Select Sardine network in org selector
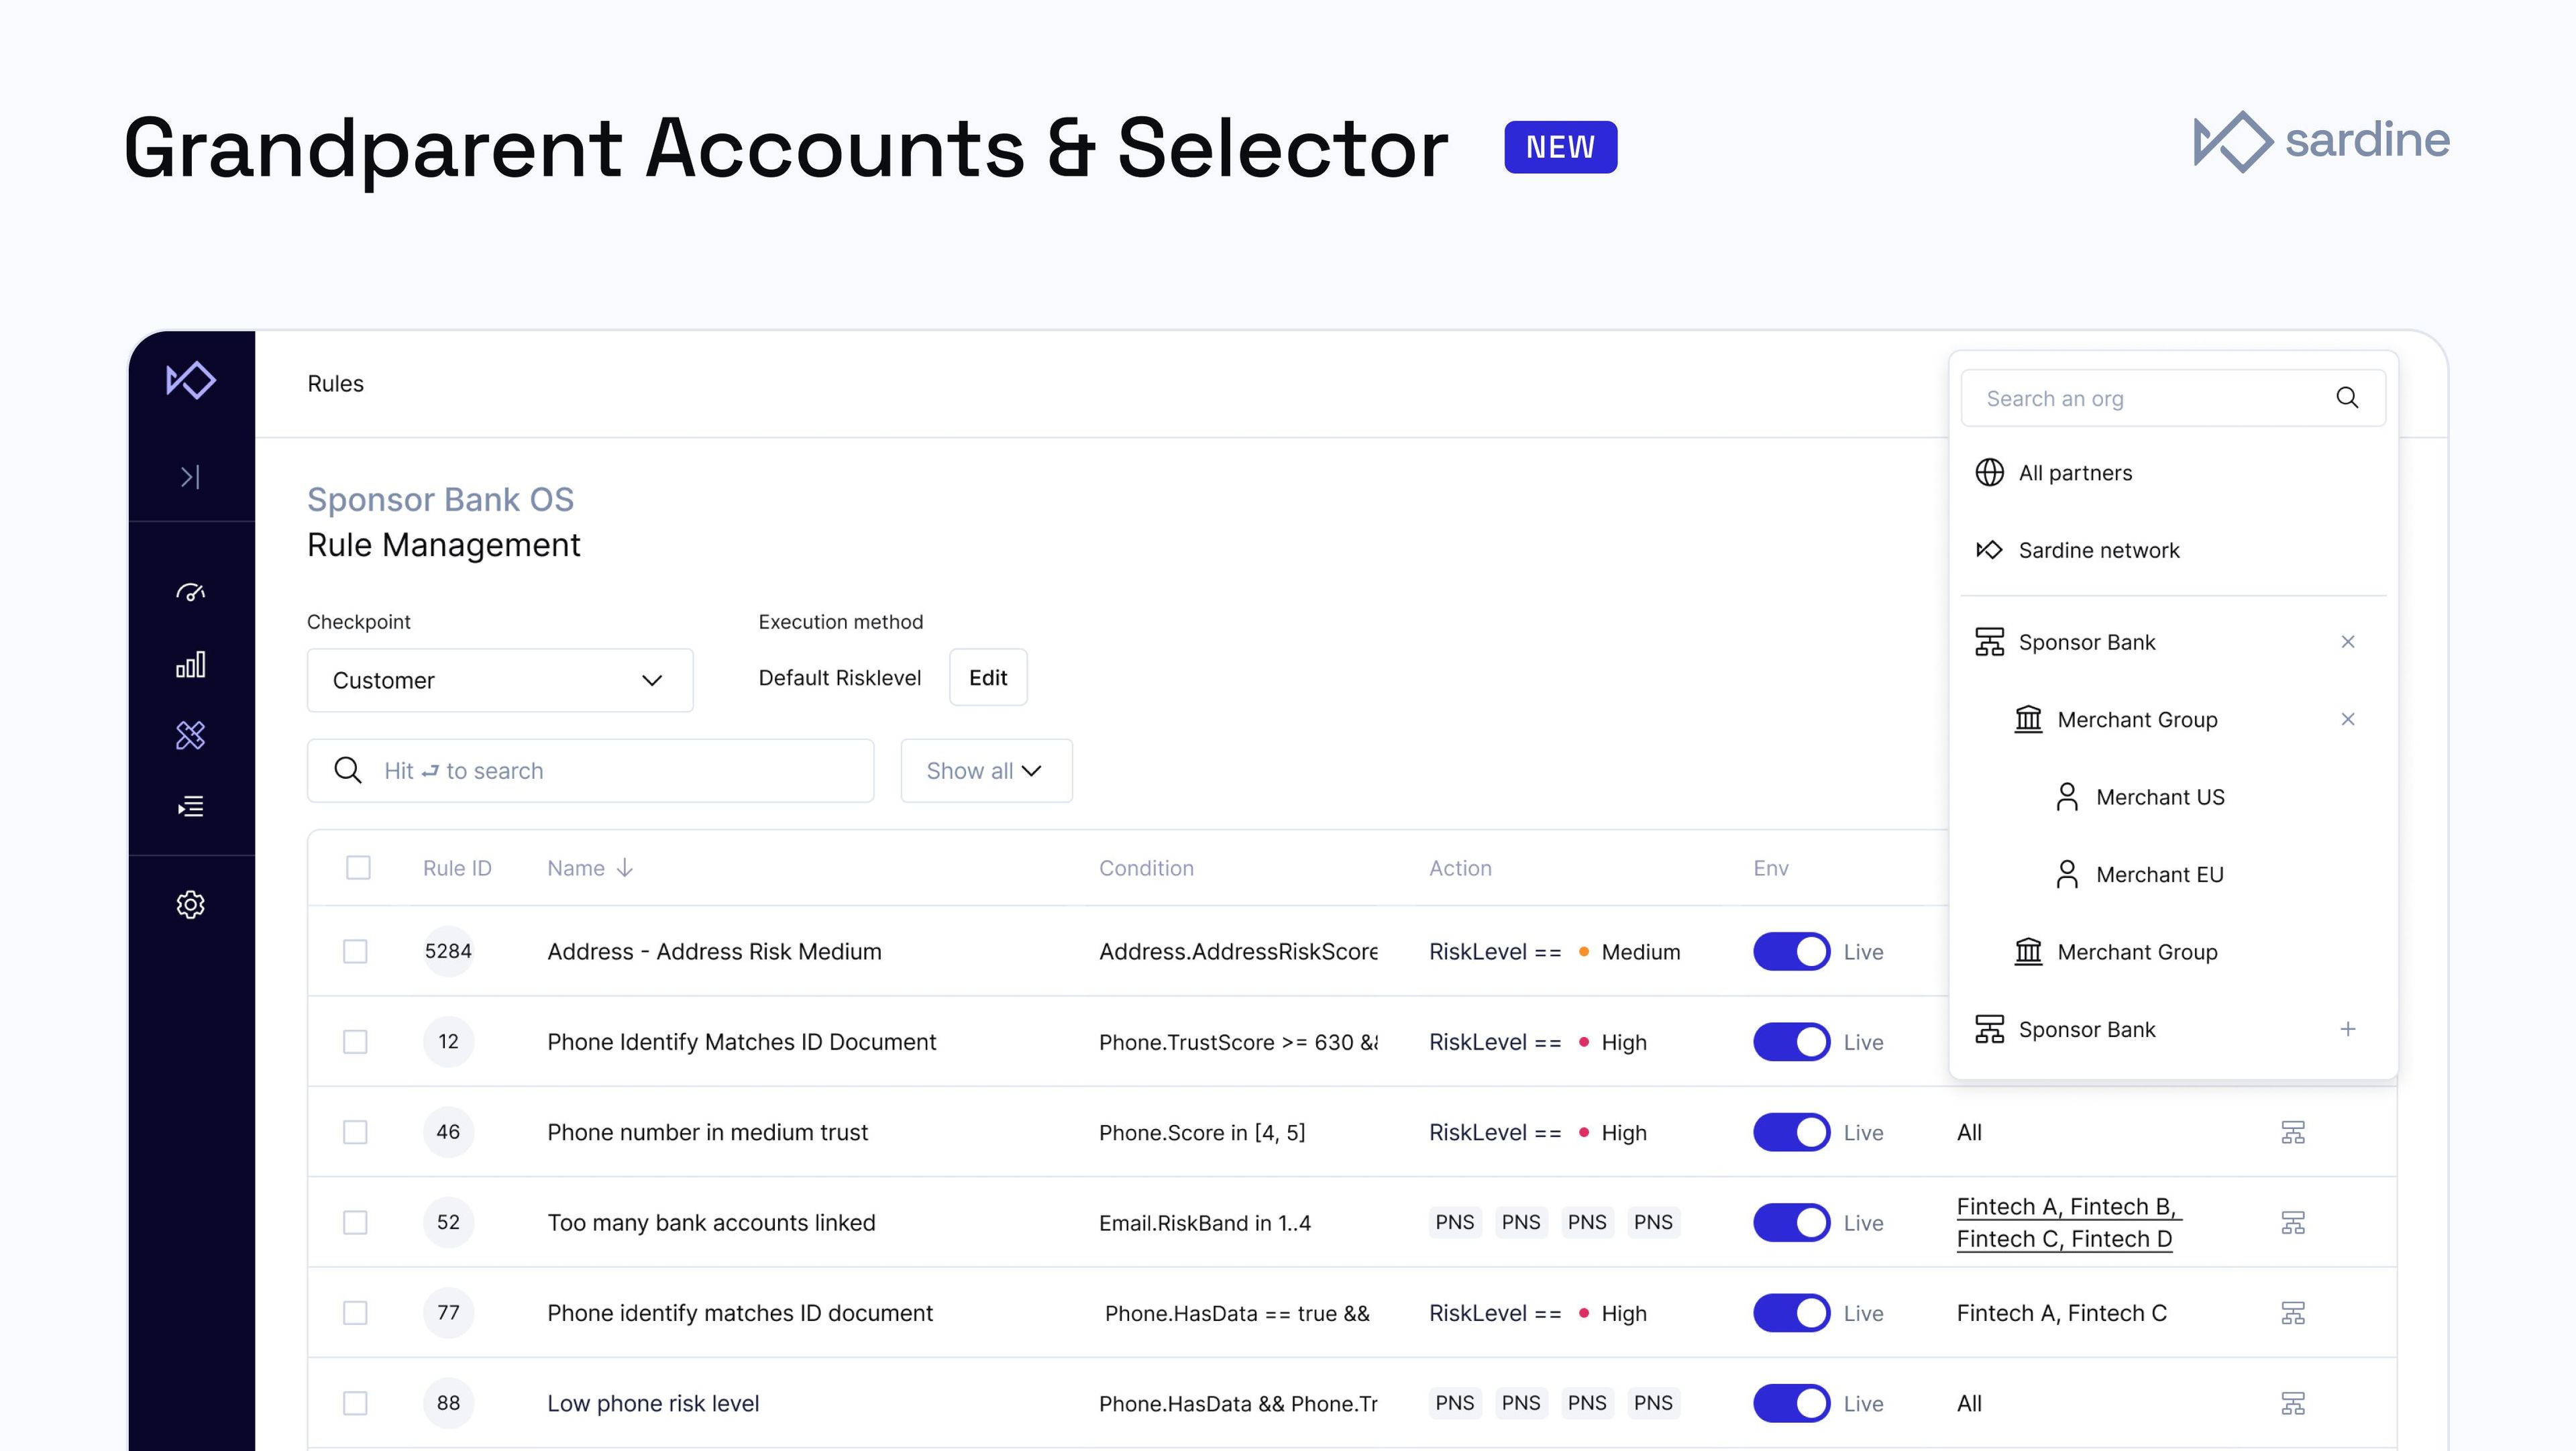The image size is (2576, 1451). [2098, 550]
